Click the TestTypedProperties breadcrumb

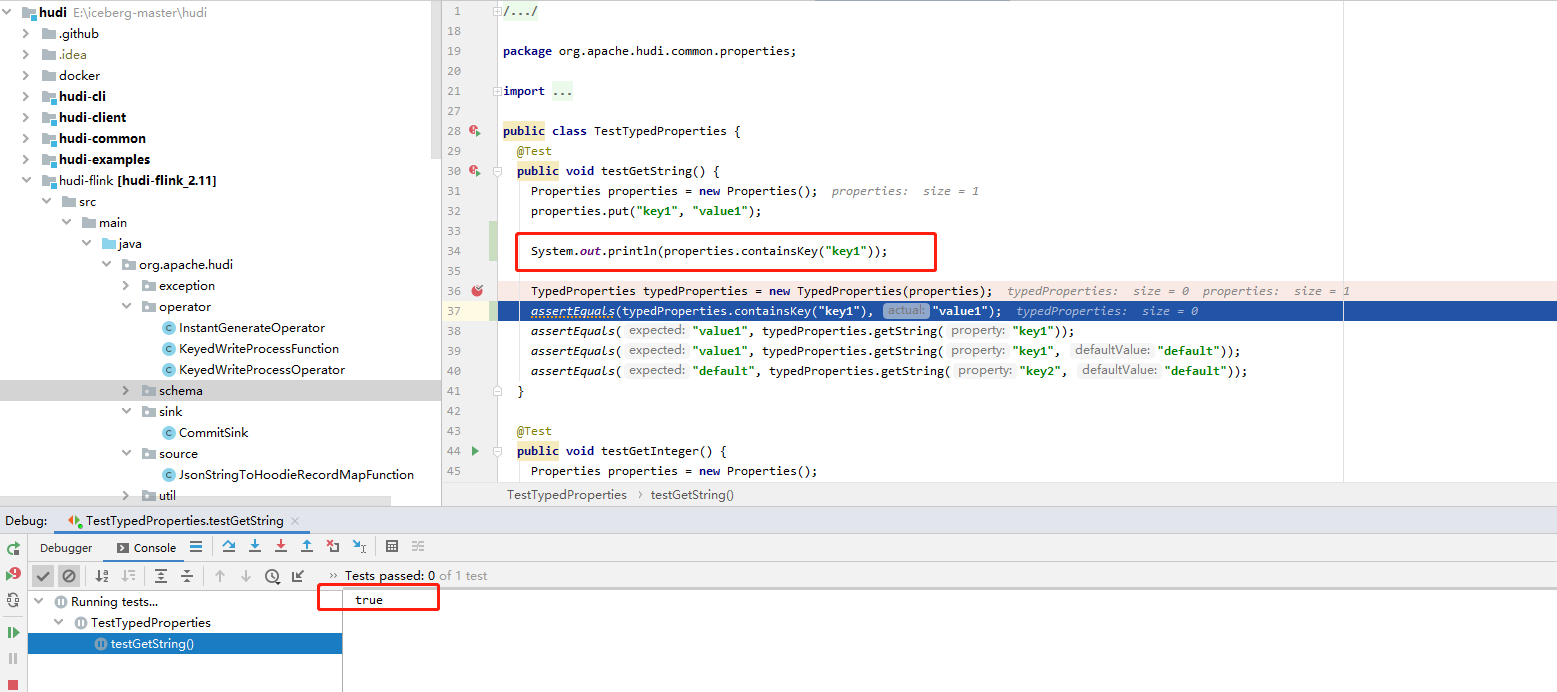[x=567, y=495]
